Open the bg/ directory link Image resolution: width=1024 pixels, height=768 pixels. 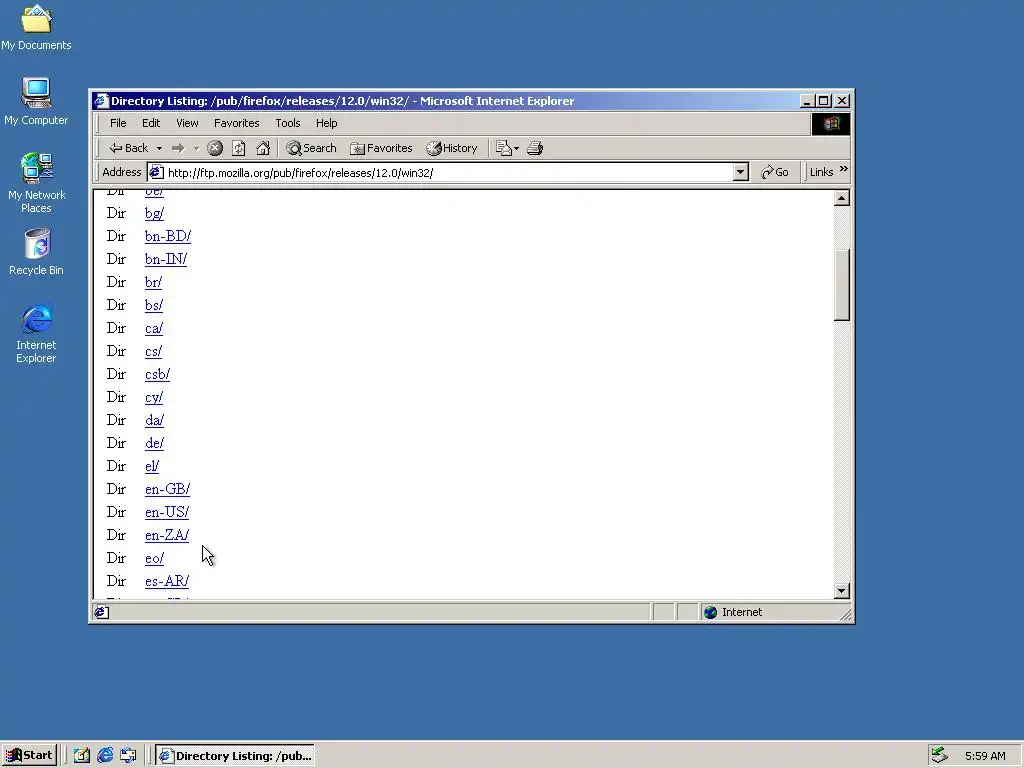pos(154,213)
